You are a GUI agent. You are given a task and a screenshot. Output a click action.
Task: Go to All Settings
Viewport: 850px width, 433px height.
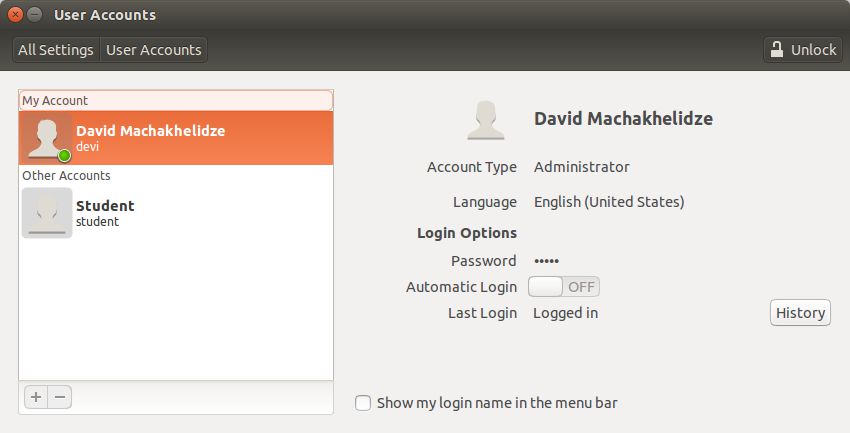click(x=56, y=50)
